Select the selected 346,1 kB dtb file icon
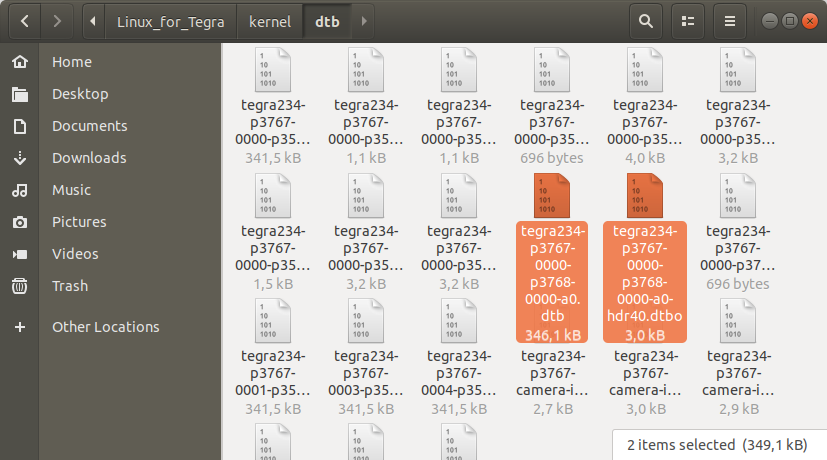This screenshot has height=460, width=827. [552, 196]
